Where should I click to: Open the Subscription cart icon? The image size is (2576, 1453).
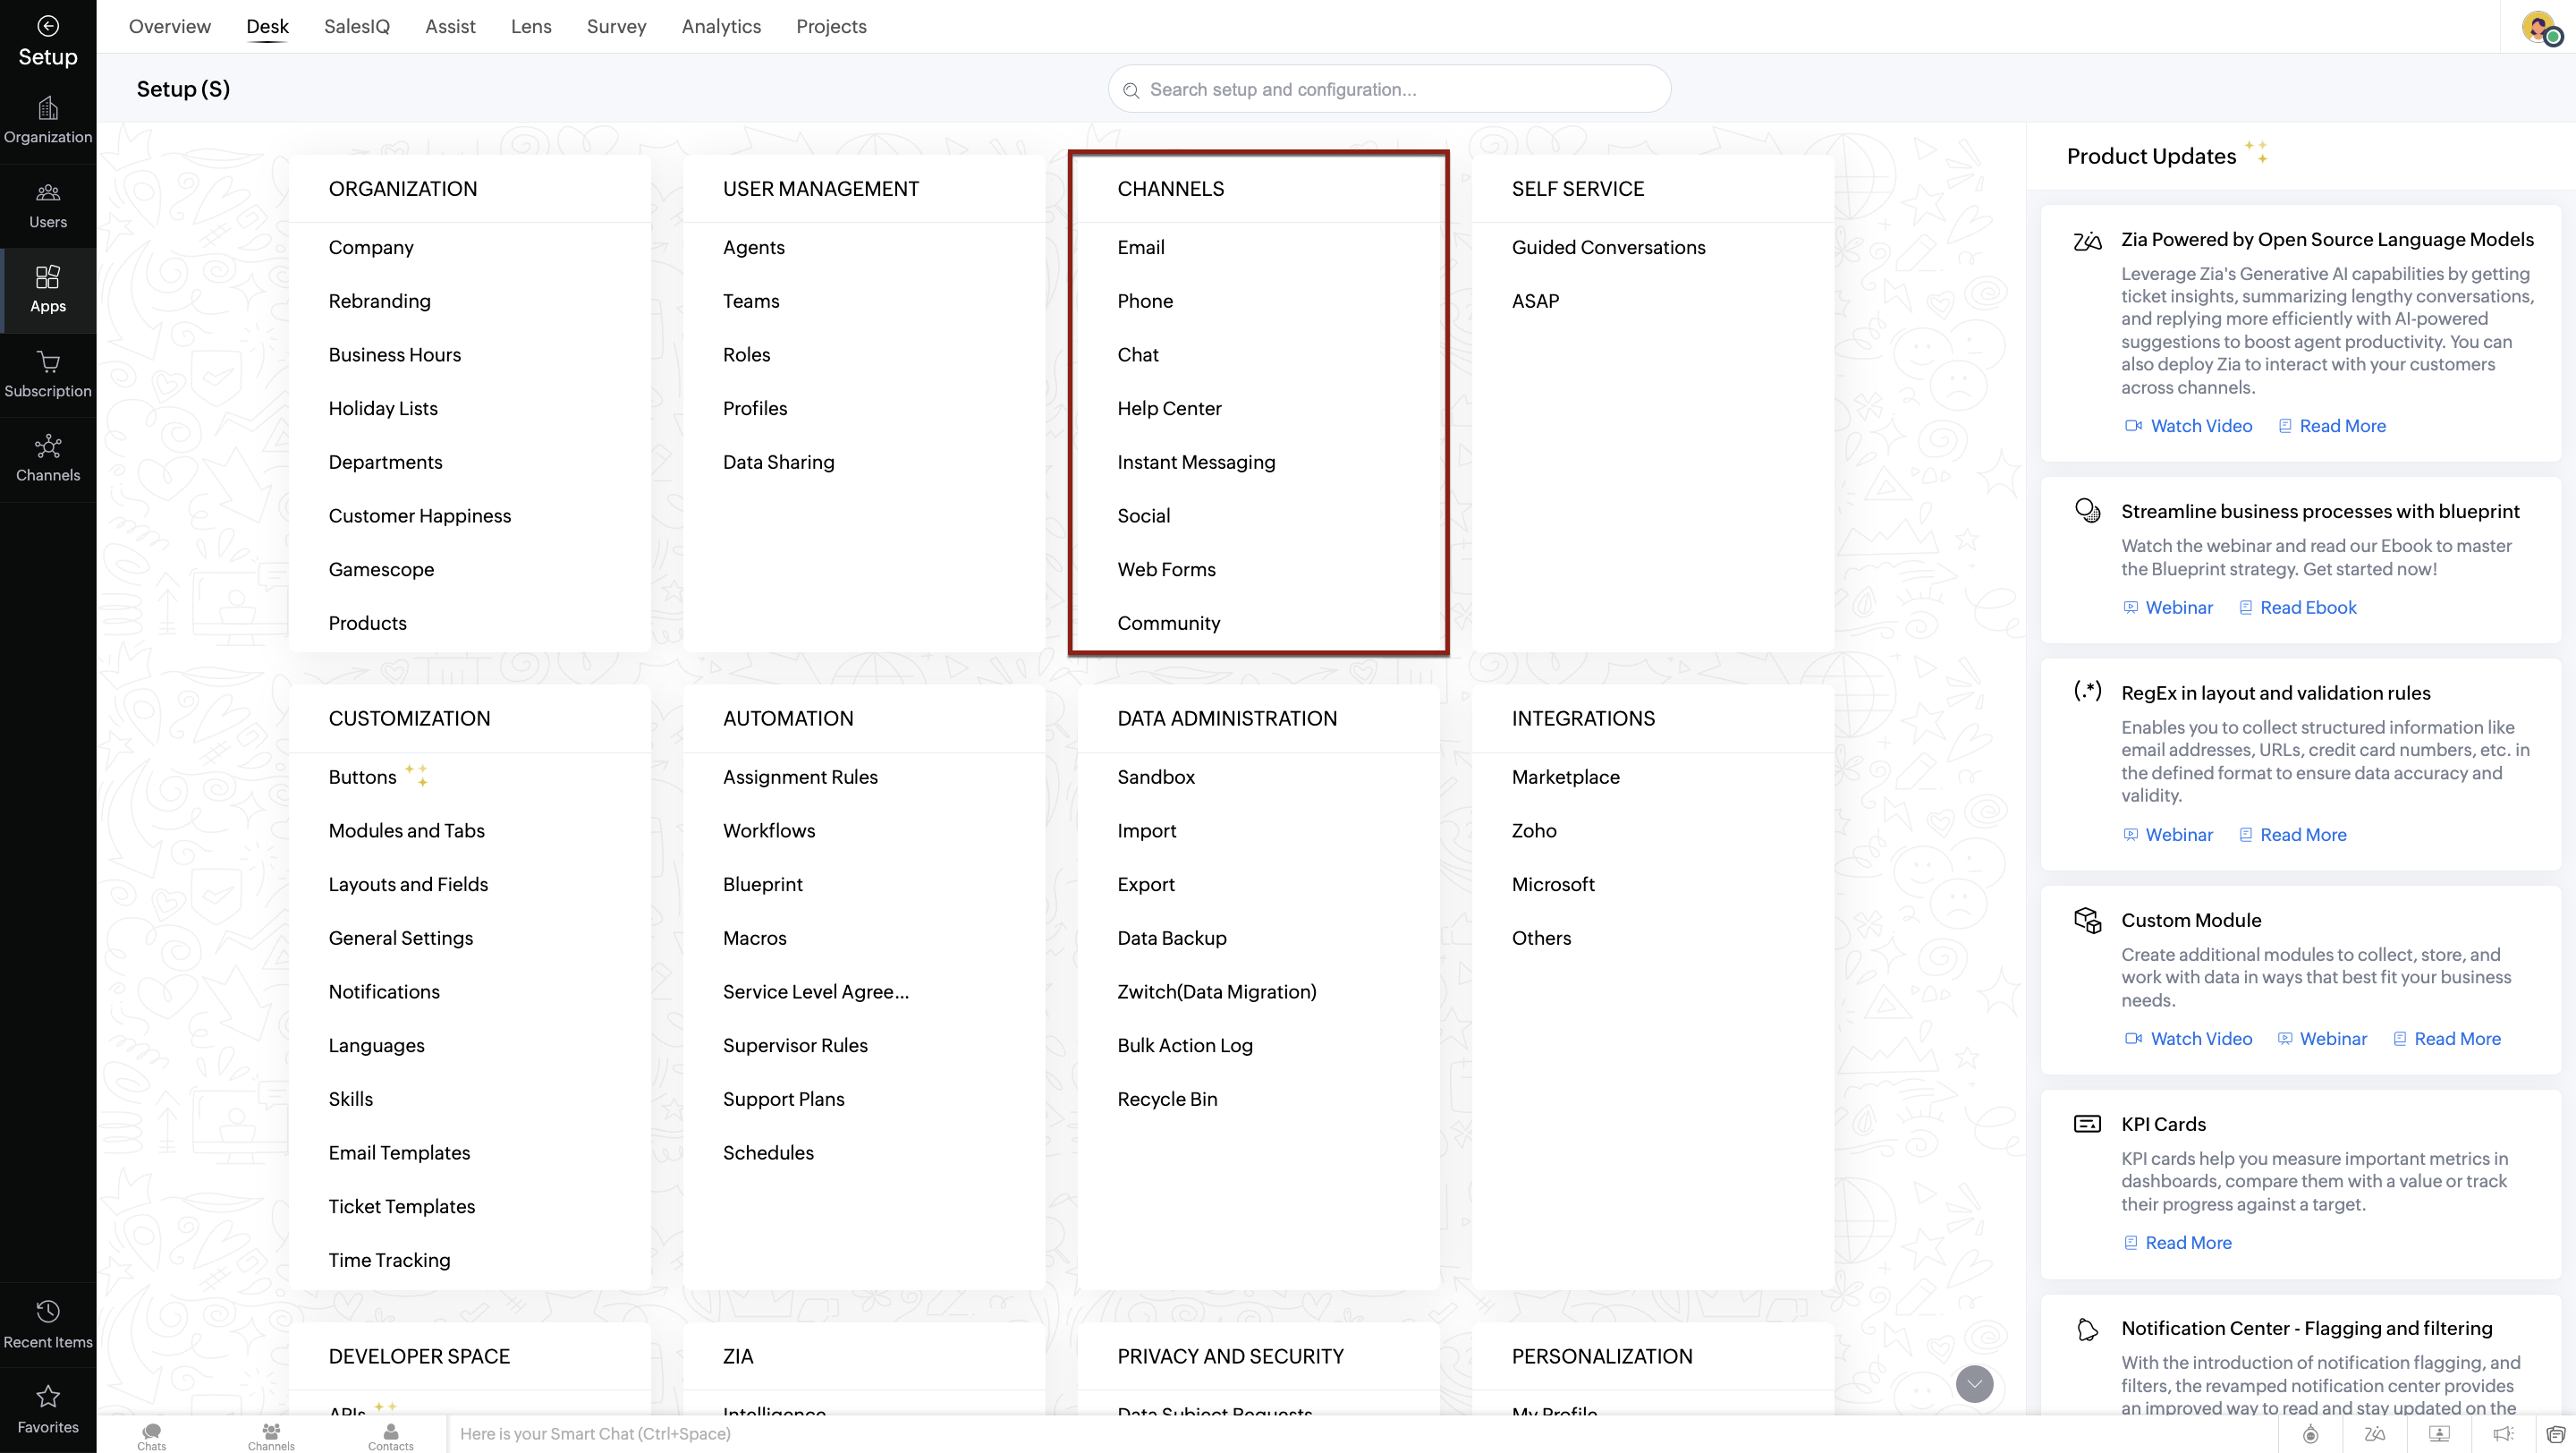click(x=48, y=374)
